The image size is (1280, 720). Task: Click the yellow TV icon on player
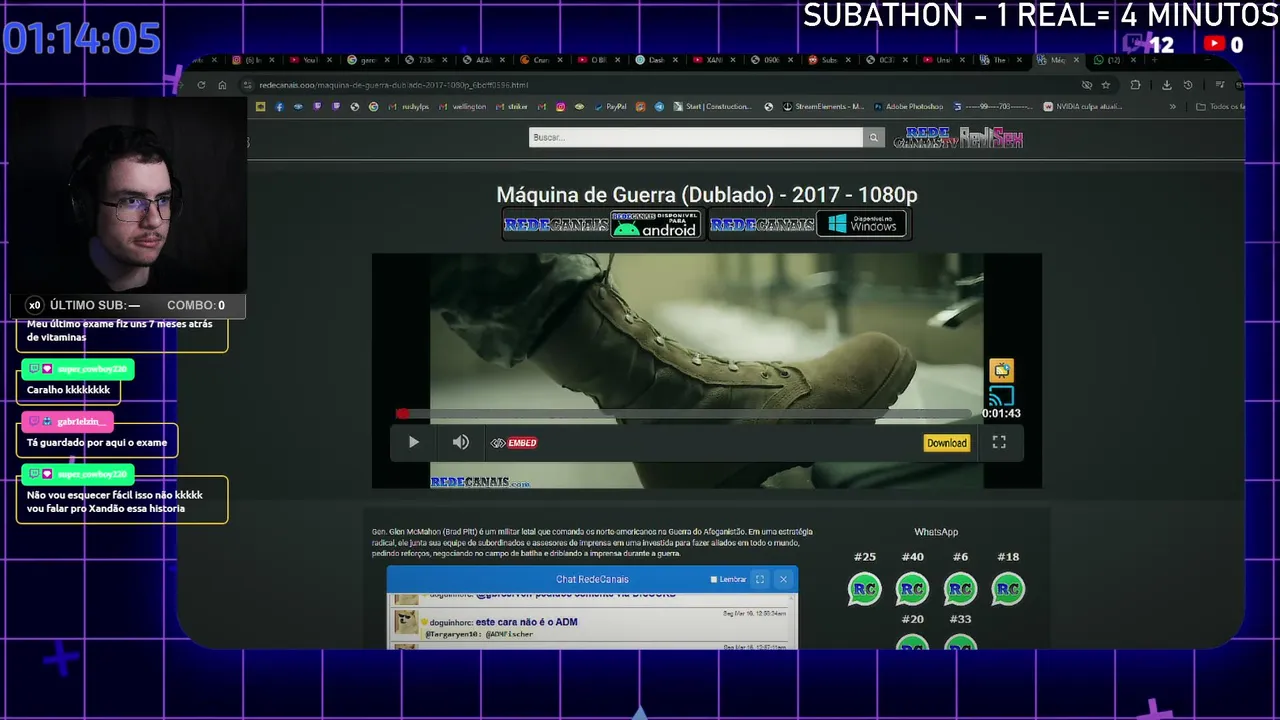[x=1001, y=370]
